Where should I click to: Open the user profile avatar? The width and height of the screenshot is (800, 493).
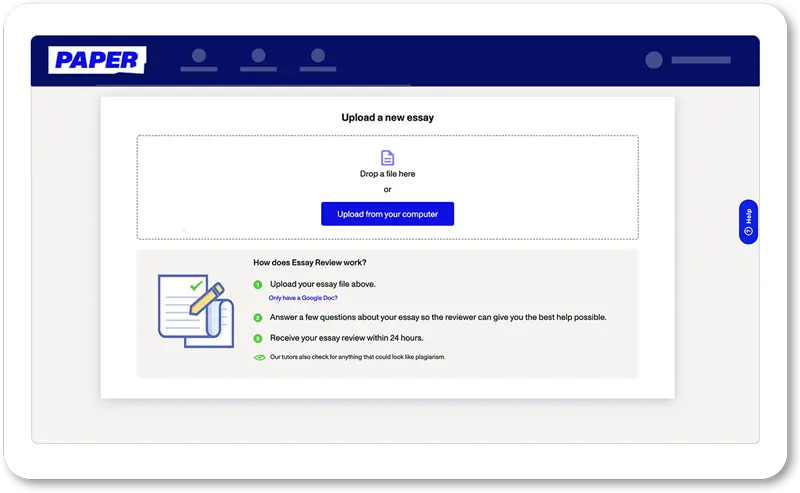tap(654, 60)
